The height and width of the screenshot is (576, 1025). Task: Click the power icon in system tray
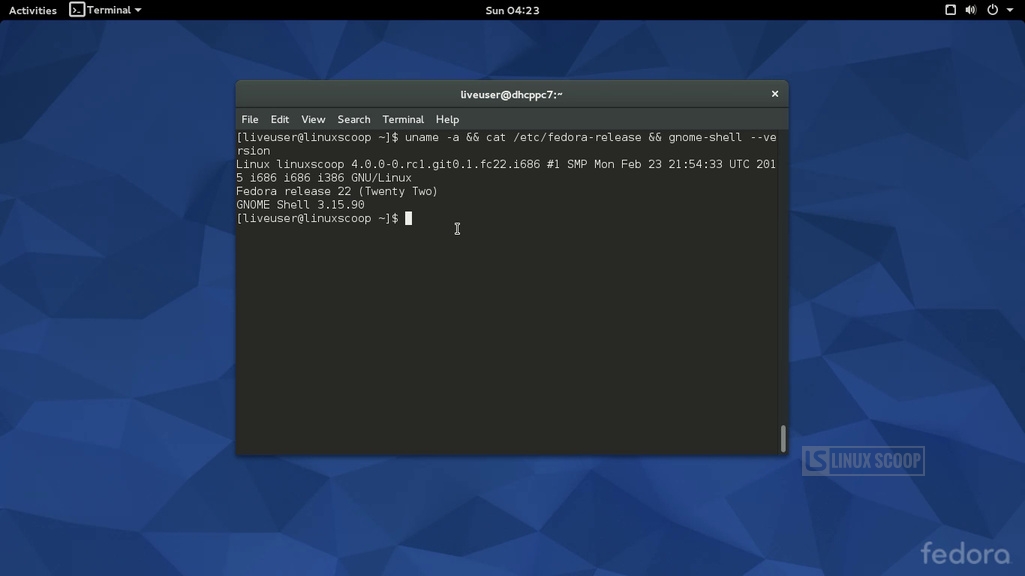pyautogui.click(x=990, y=9)
